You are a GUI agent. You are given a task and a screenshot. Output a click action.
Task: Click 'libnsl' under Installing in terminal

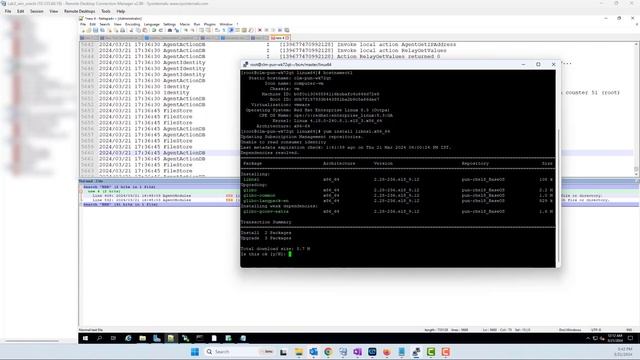point(251,180)
